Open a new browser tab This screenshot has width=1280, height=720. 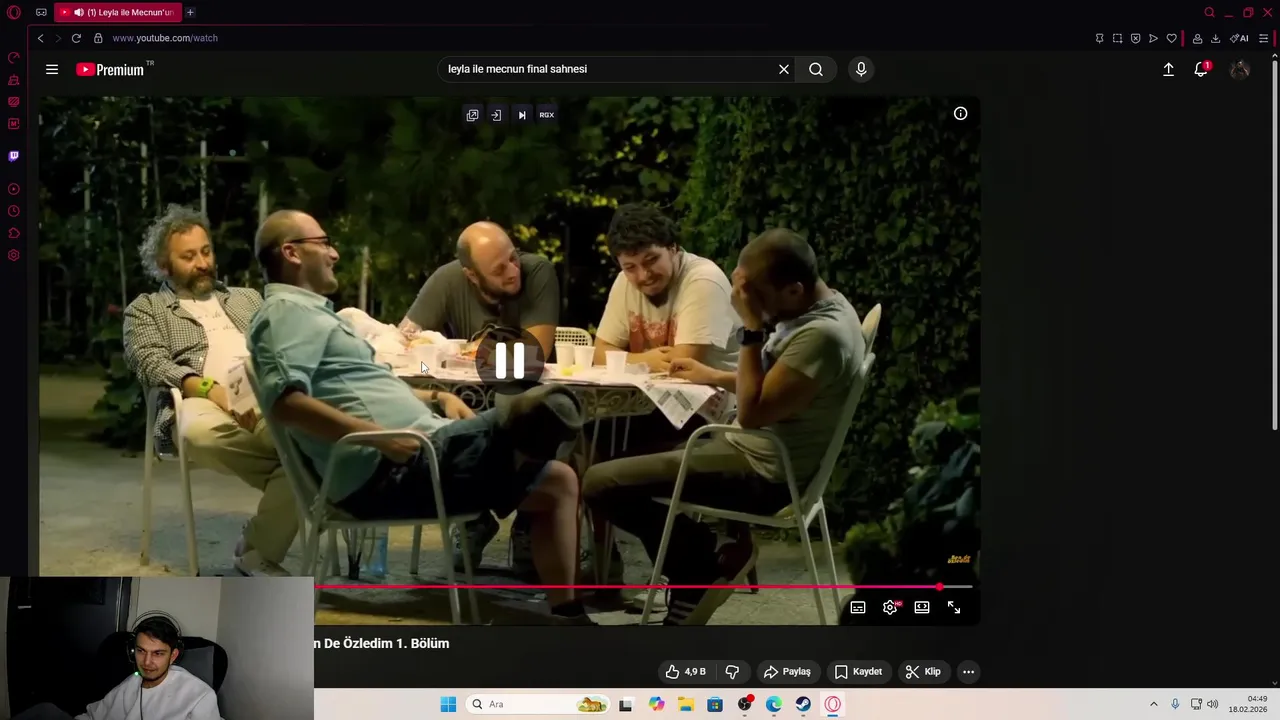point(190,12)
